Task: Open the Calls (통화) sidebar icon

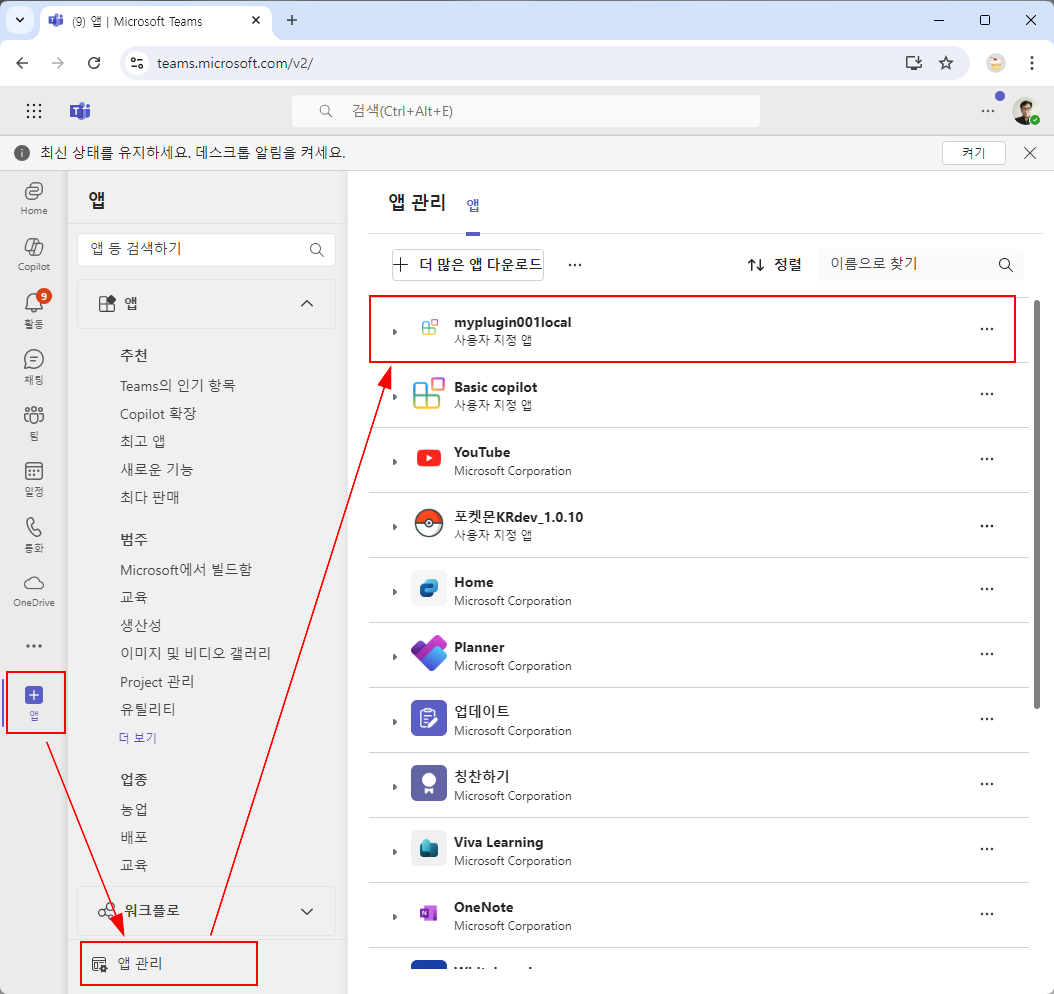Action: pos(34,534)
